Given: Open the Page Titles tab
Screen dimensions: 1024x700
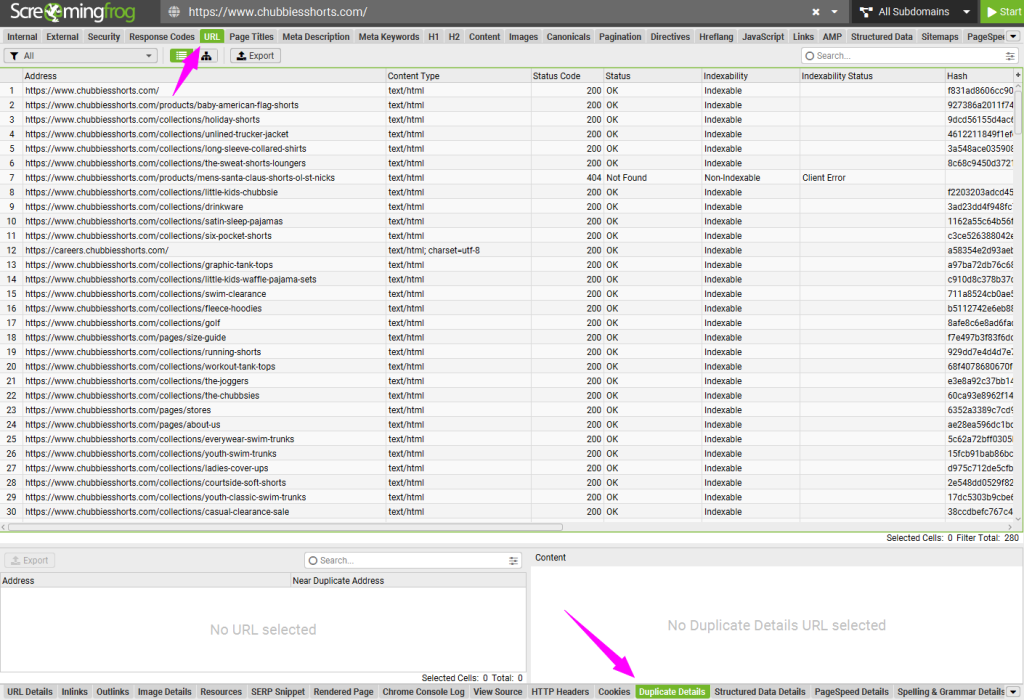Looking at the screenshot, I should 251,37.
